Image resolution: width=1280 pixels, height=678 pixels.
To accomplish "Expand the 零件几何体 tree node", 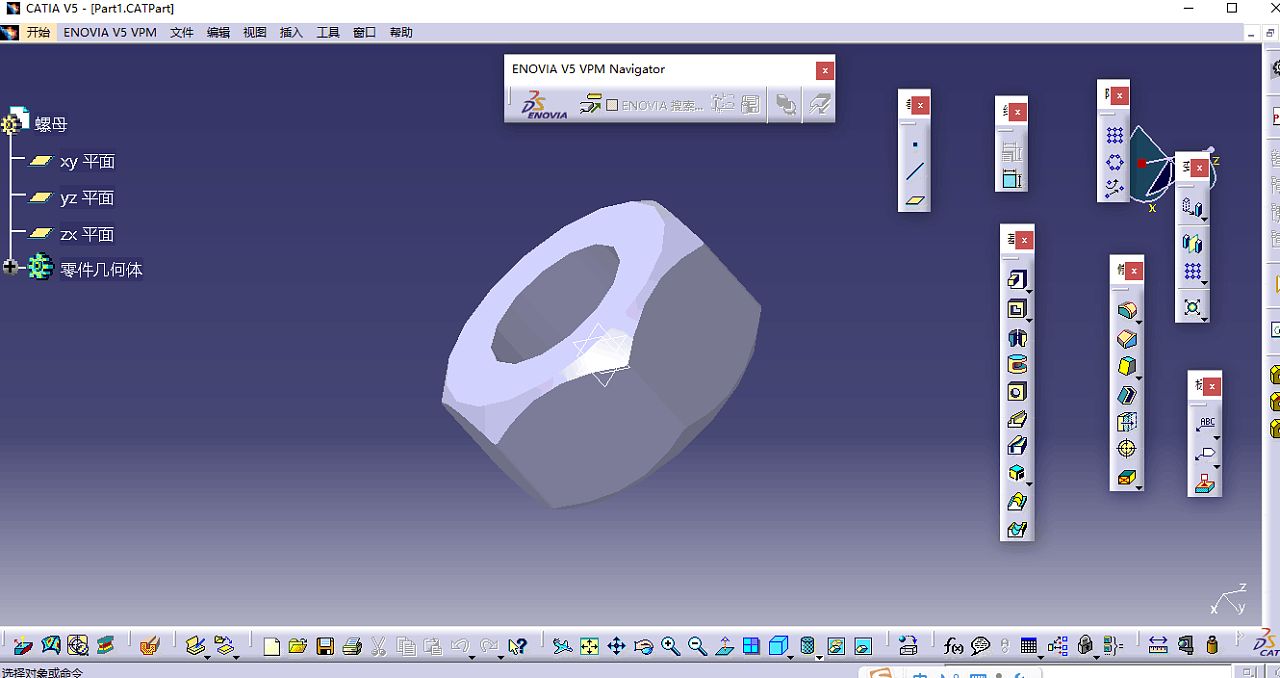I will [x=11, y=268].
